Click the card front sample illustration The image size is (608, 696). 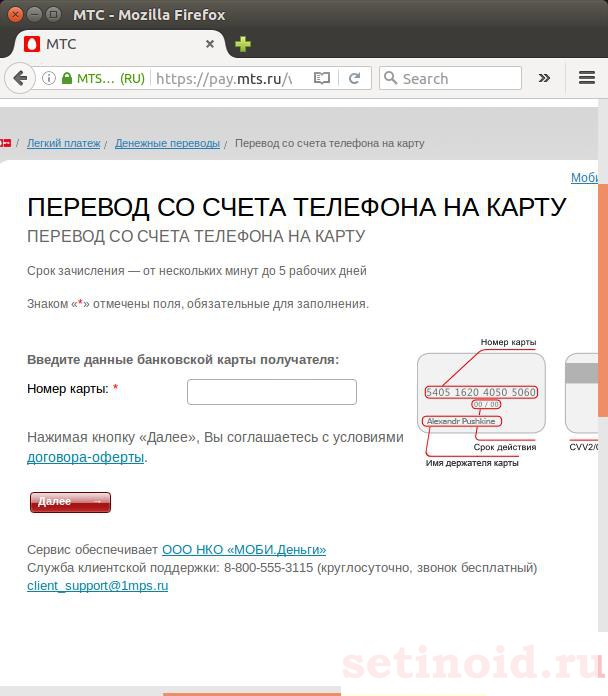(481, 393)
